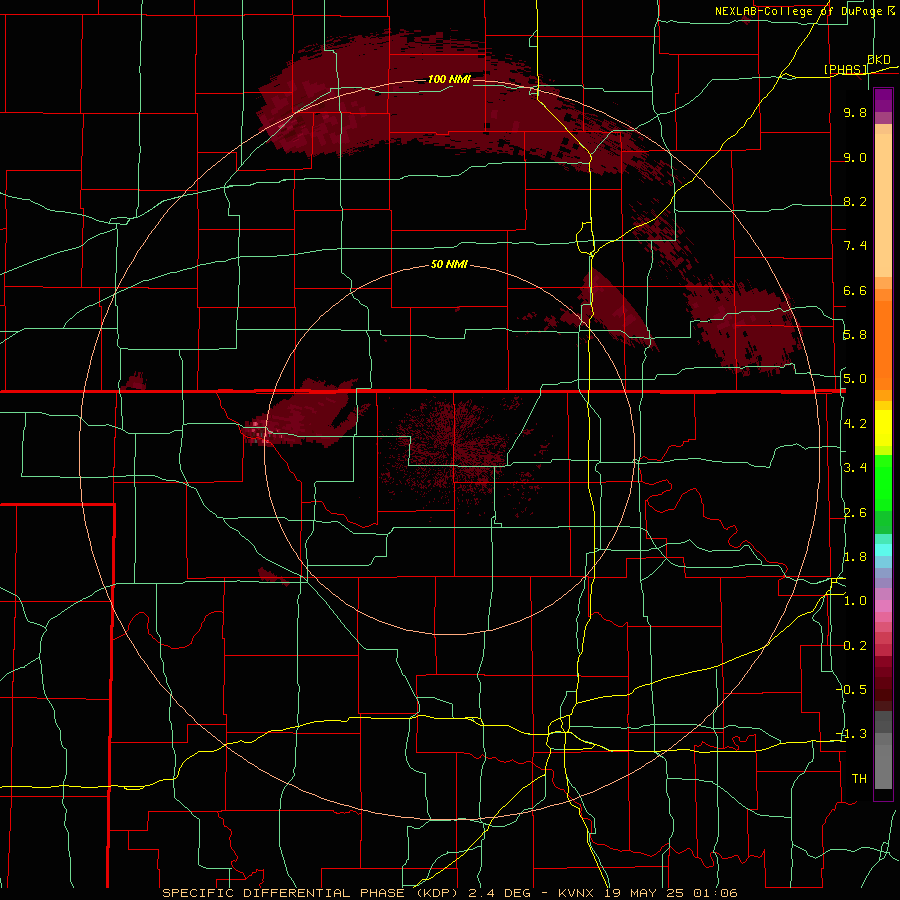900x900 pixels.
Task: Click the "3.4" color scale value
Action: coord(855,467)
